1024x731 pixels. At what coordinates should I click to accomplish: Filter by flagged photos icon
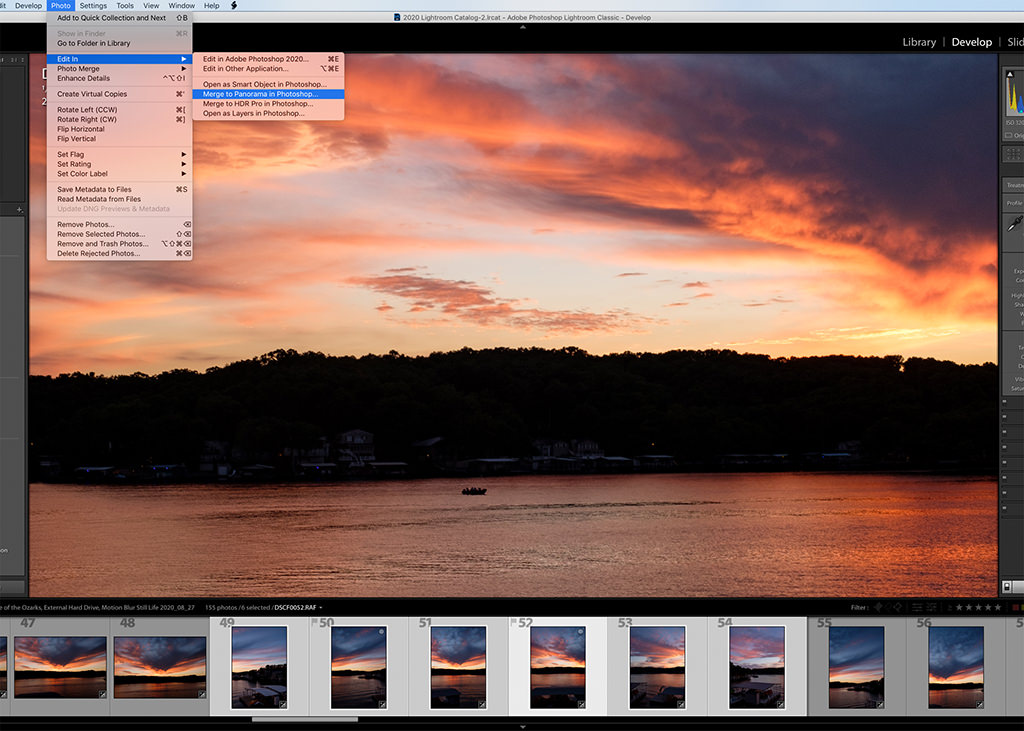point(878,608)
